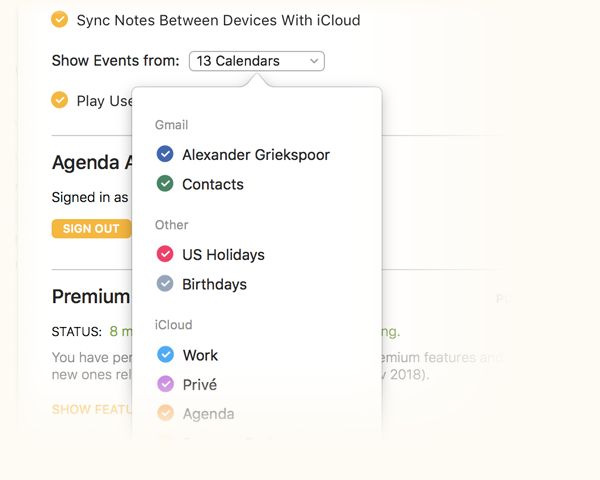Viewport: 600px width, 480px height.
Task: Click the SIGN OUT button
Action: click(x=91, y=229)
